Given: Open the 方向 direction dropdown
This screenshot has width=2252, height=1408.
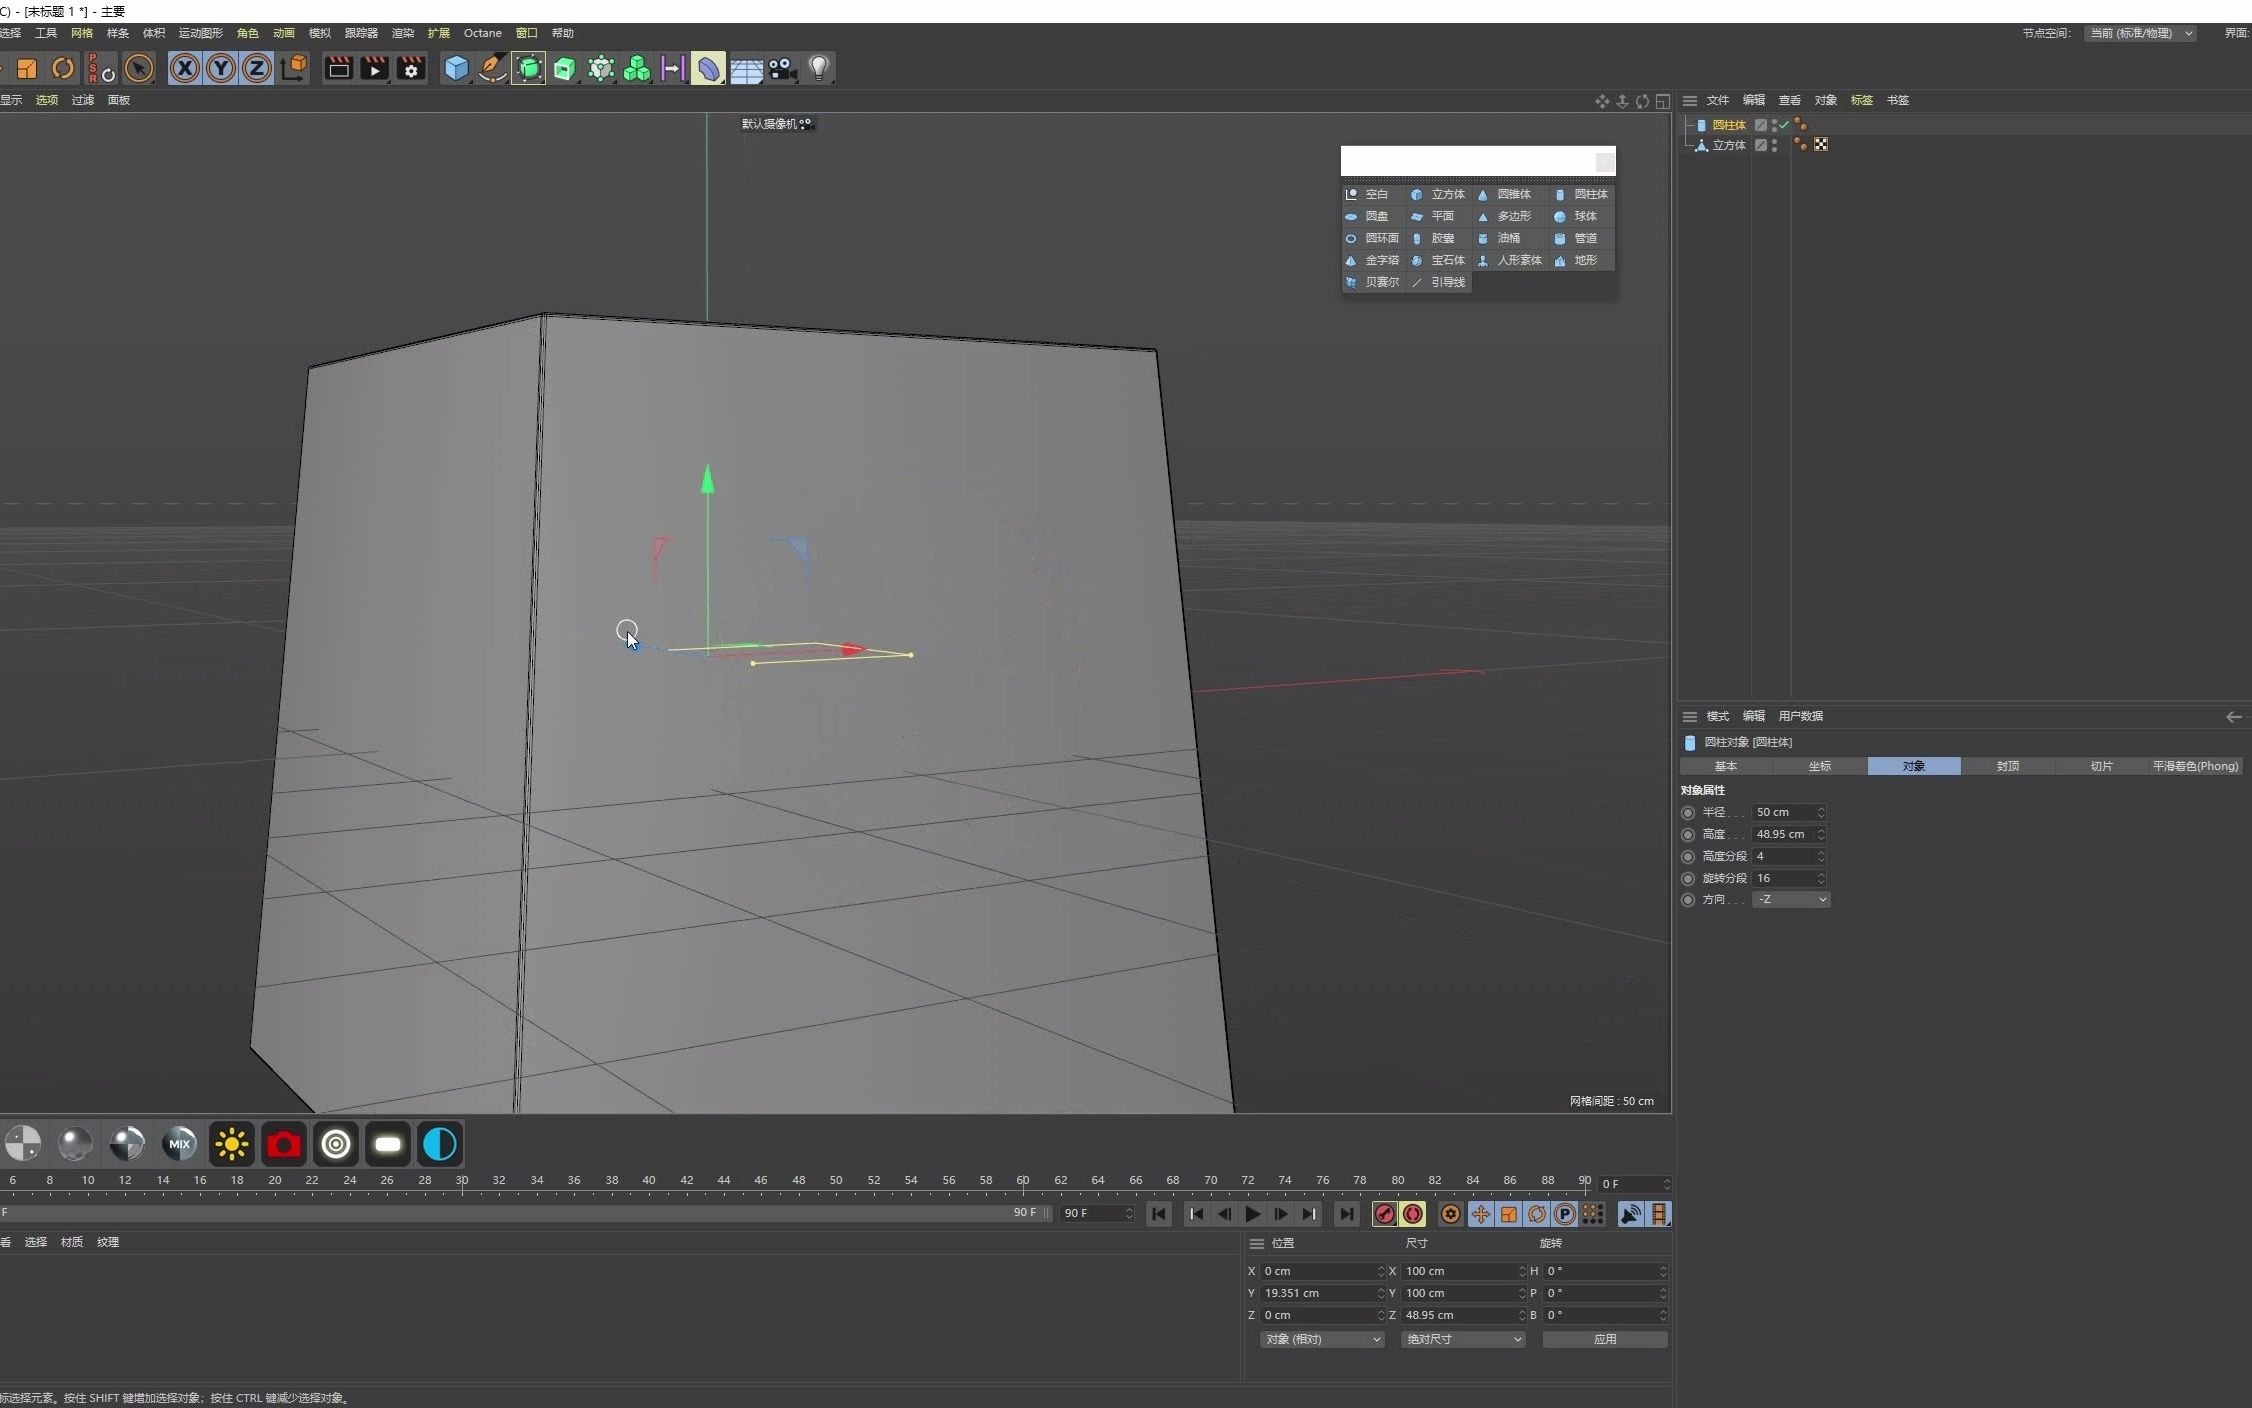Looking at the screenshot, I should [1791, 900].
